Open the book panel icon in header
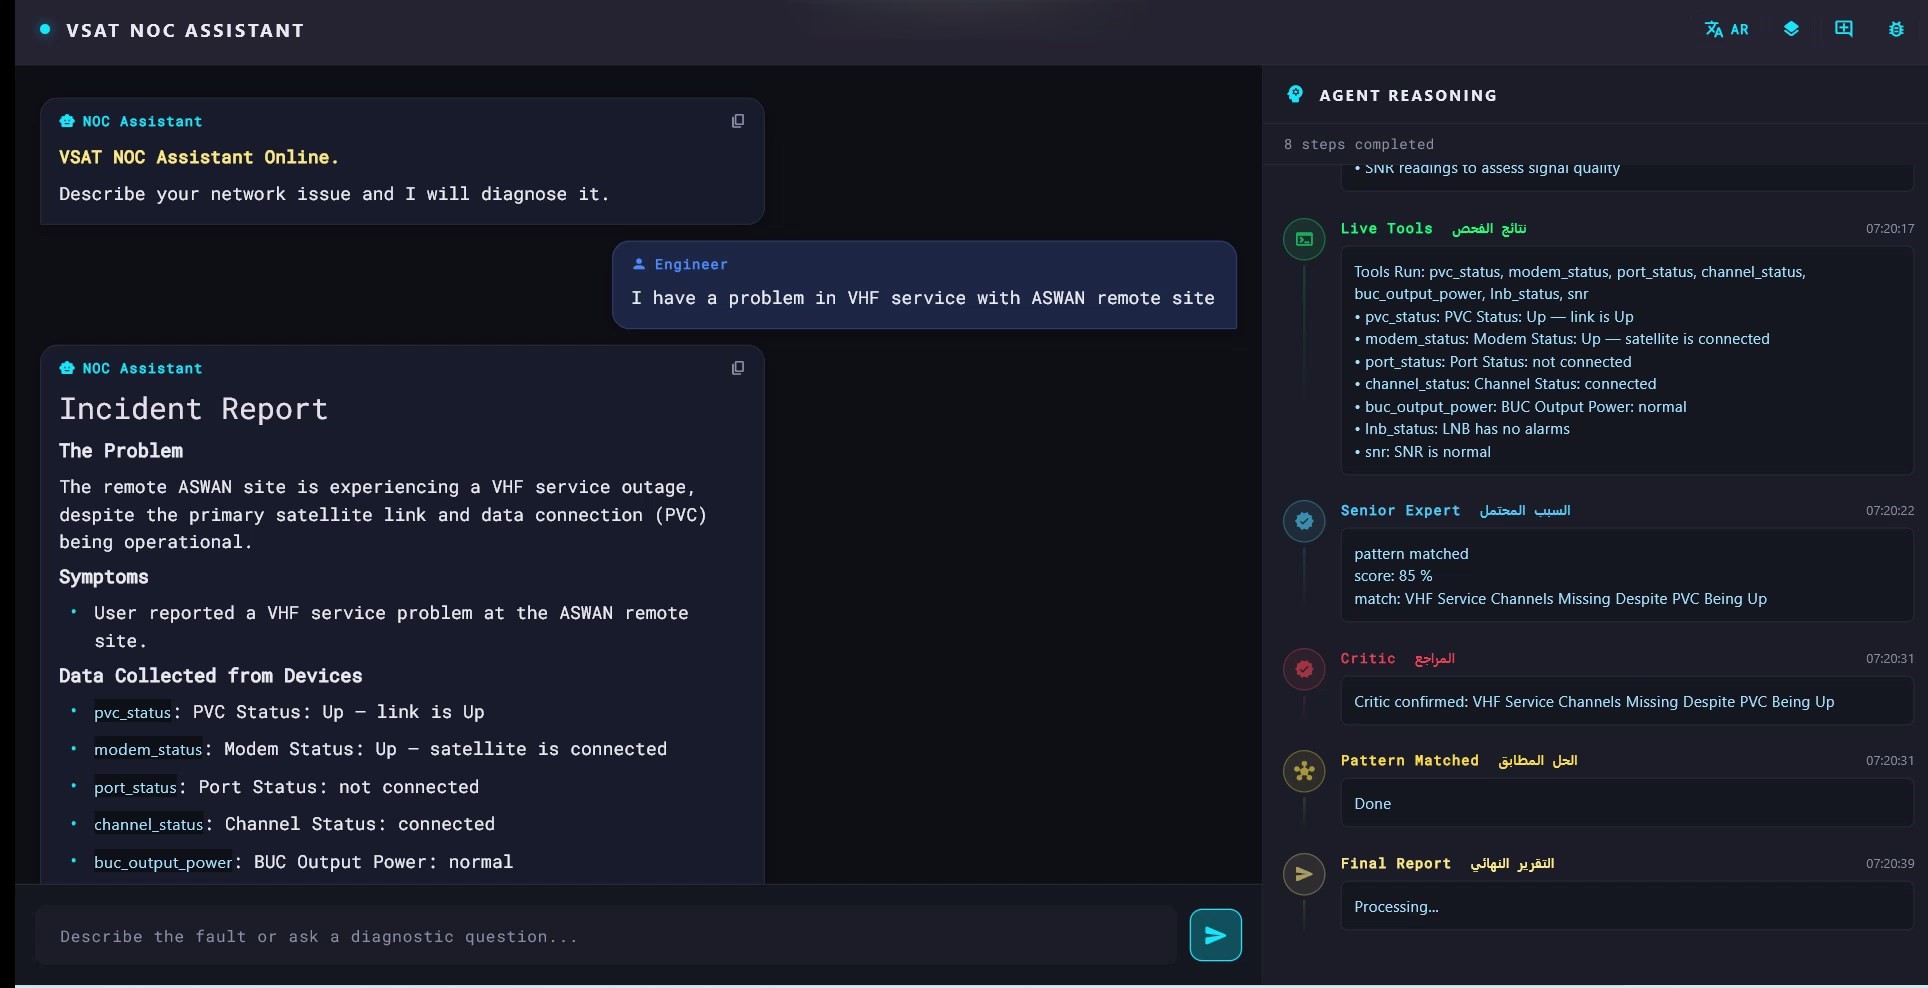The image size is (1928, 988). (1843, 29)
